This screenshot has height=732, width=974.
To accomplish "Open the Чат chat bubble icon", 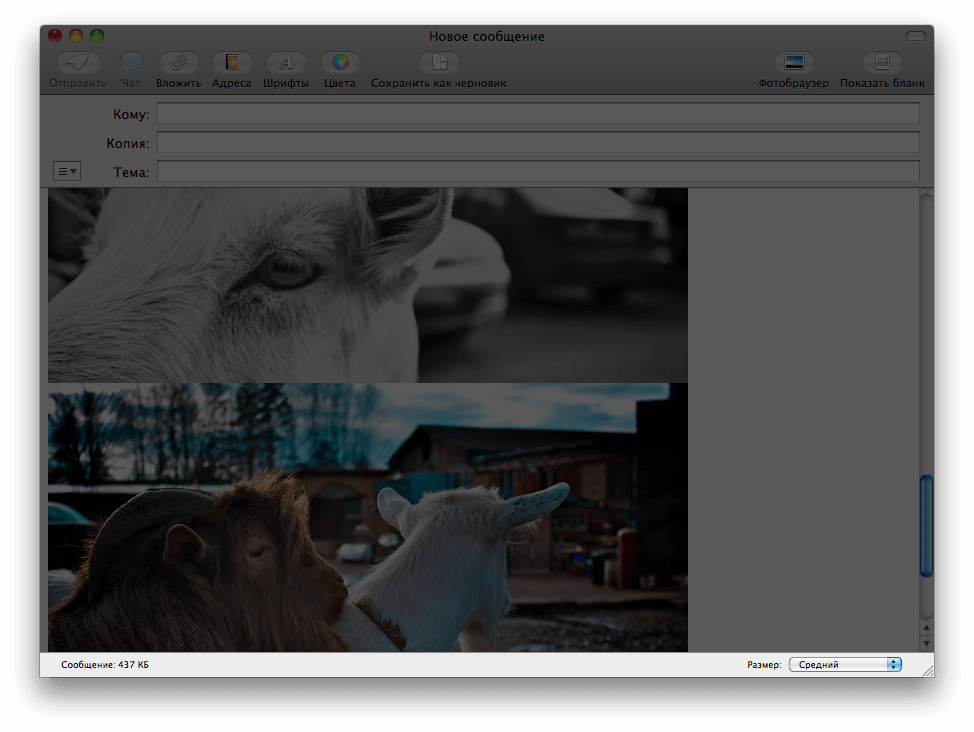I will pyautogui.click(x=130, y=62).
